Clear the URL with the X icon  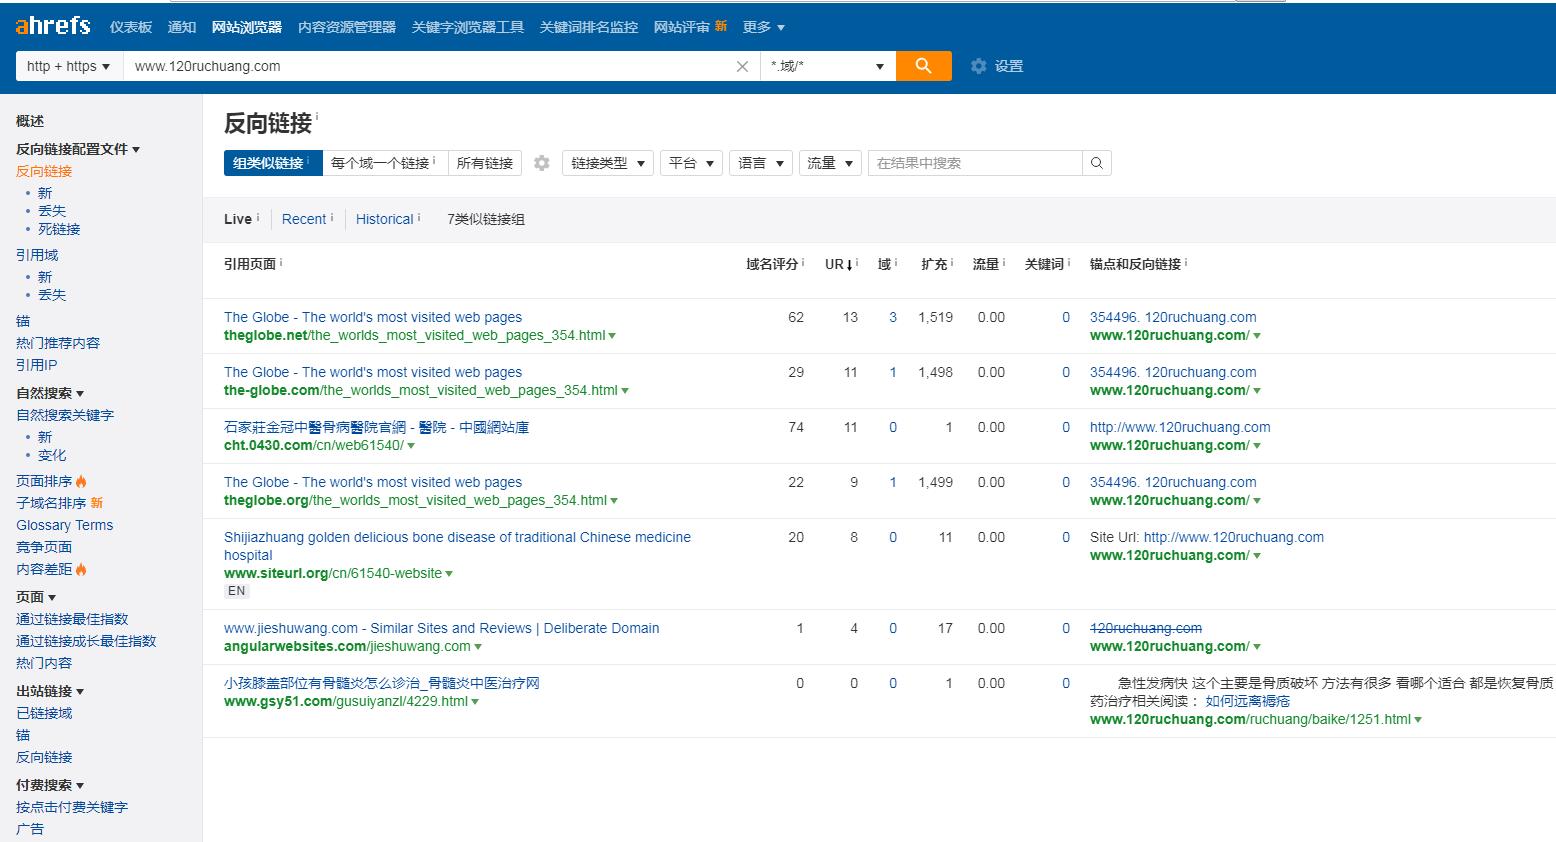[742, 67]
